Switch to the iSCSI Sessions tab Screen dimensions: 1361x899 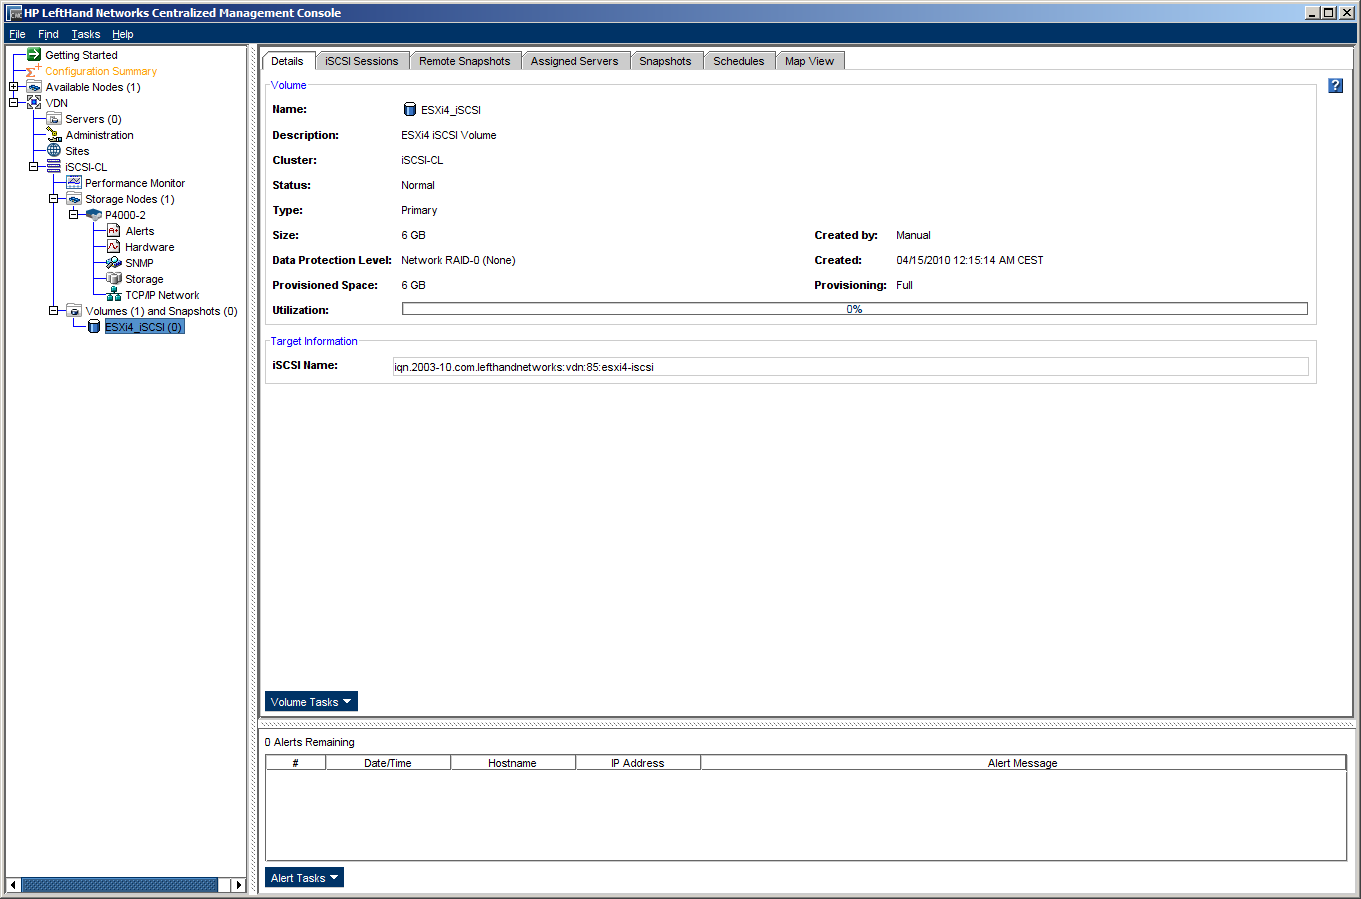(x=361, y=61)
